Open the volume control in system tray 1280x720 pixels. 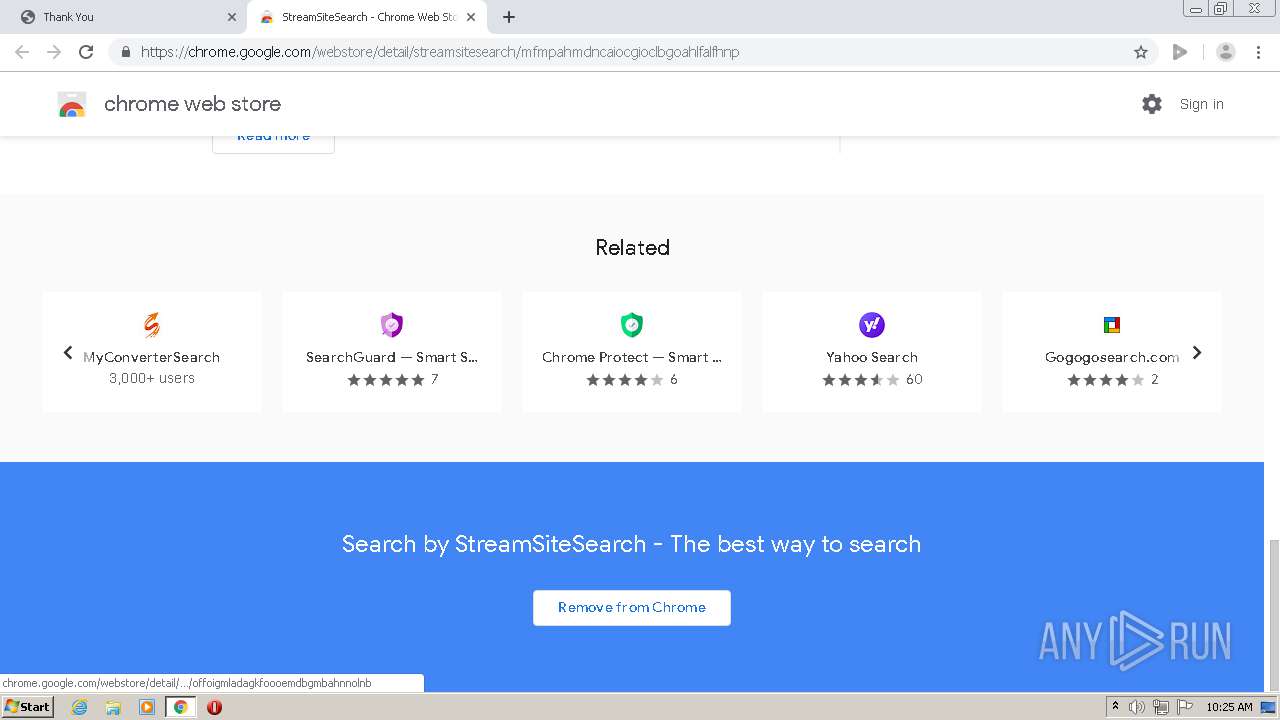pos(1137,707)
